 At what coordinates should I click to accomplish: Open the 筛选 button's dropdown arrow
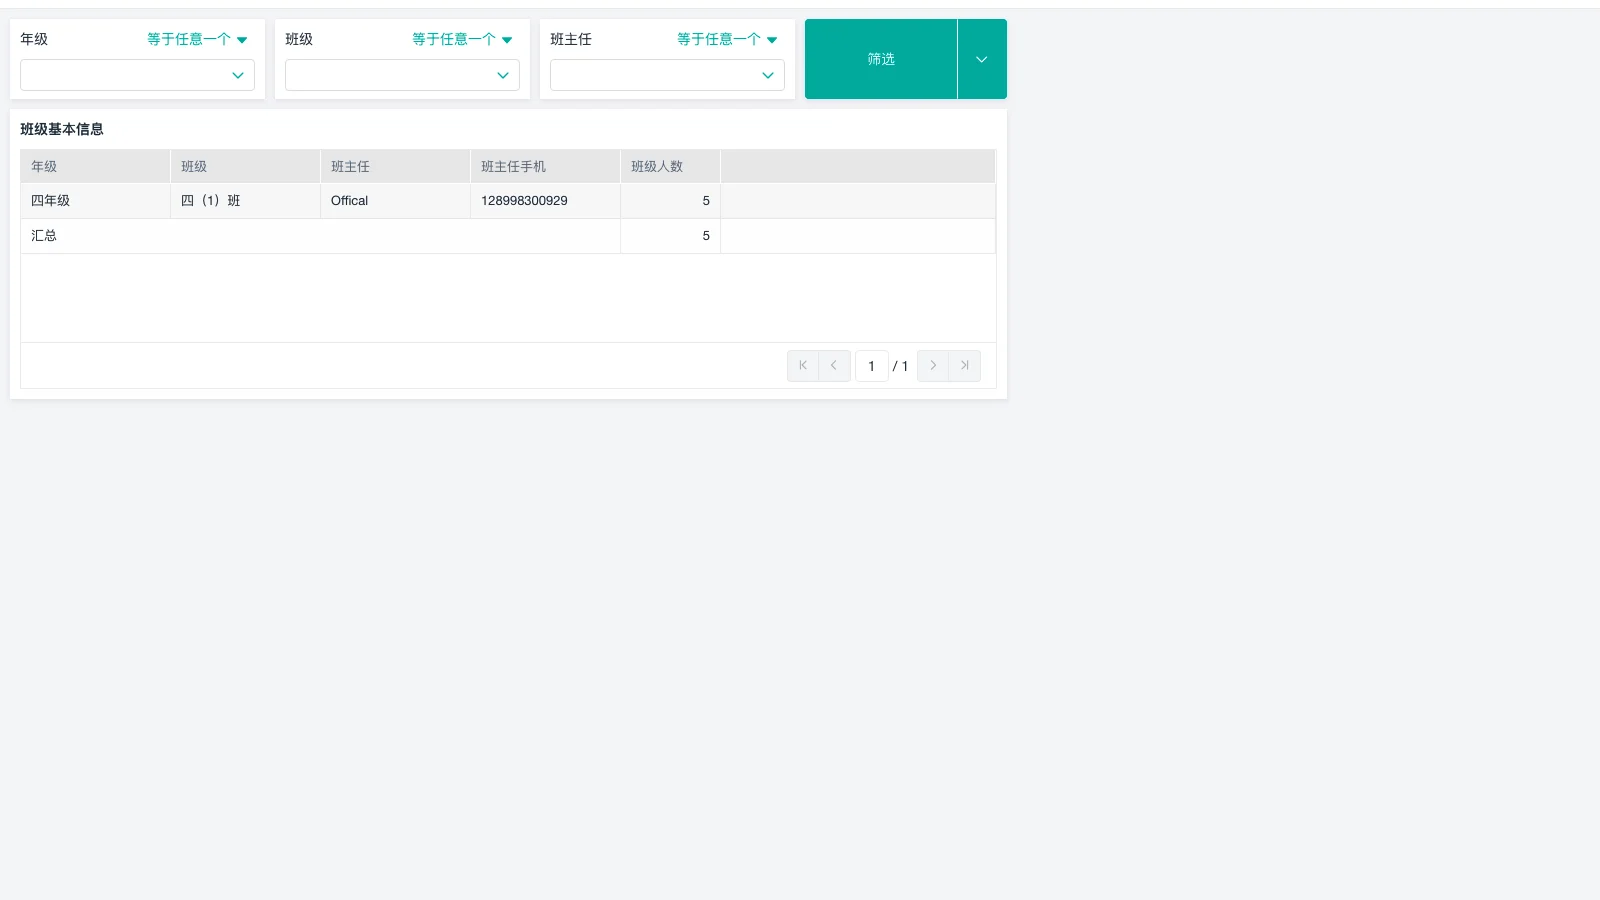pos(981,58)
